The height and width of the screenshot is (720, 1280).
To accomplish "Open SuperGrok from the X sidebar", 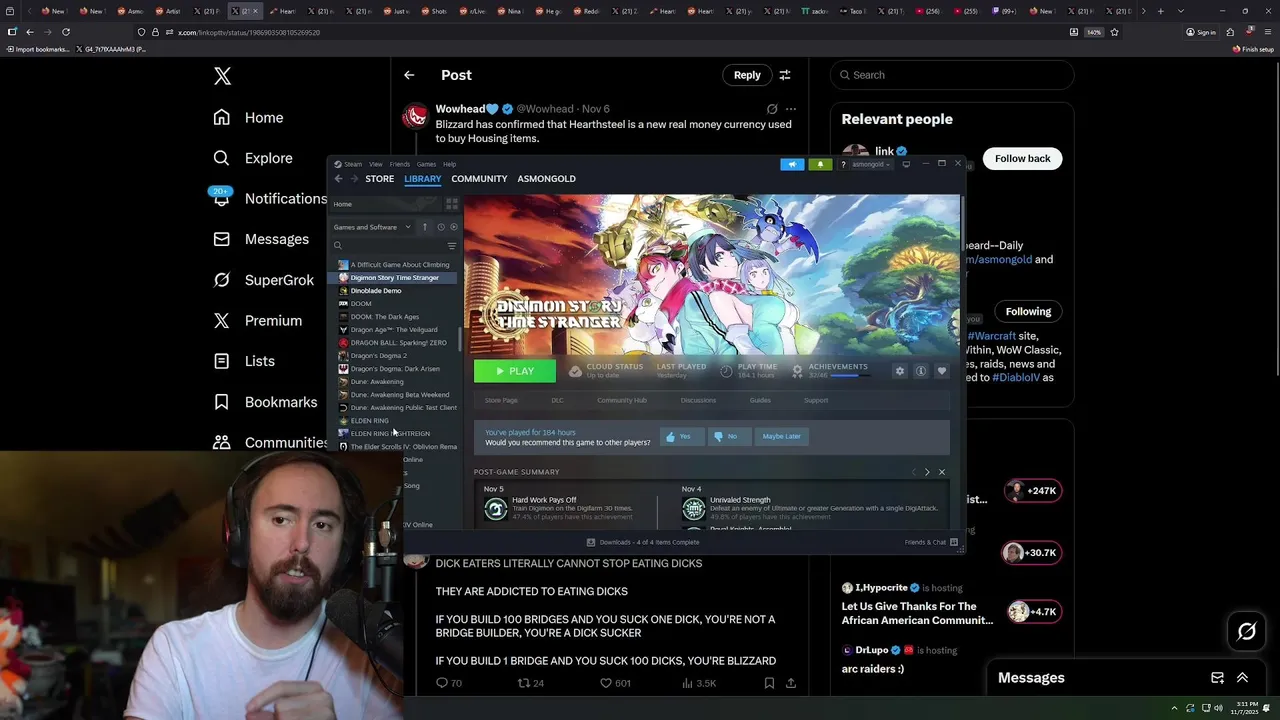I will tap(264, 280).
